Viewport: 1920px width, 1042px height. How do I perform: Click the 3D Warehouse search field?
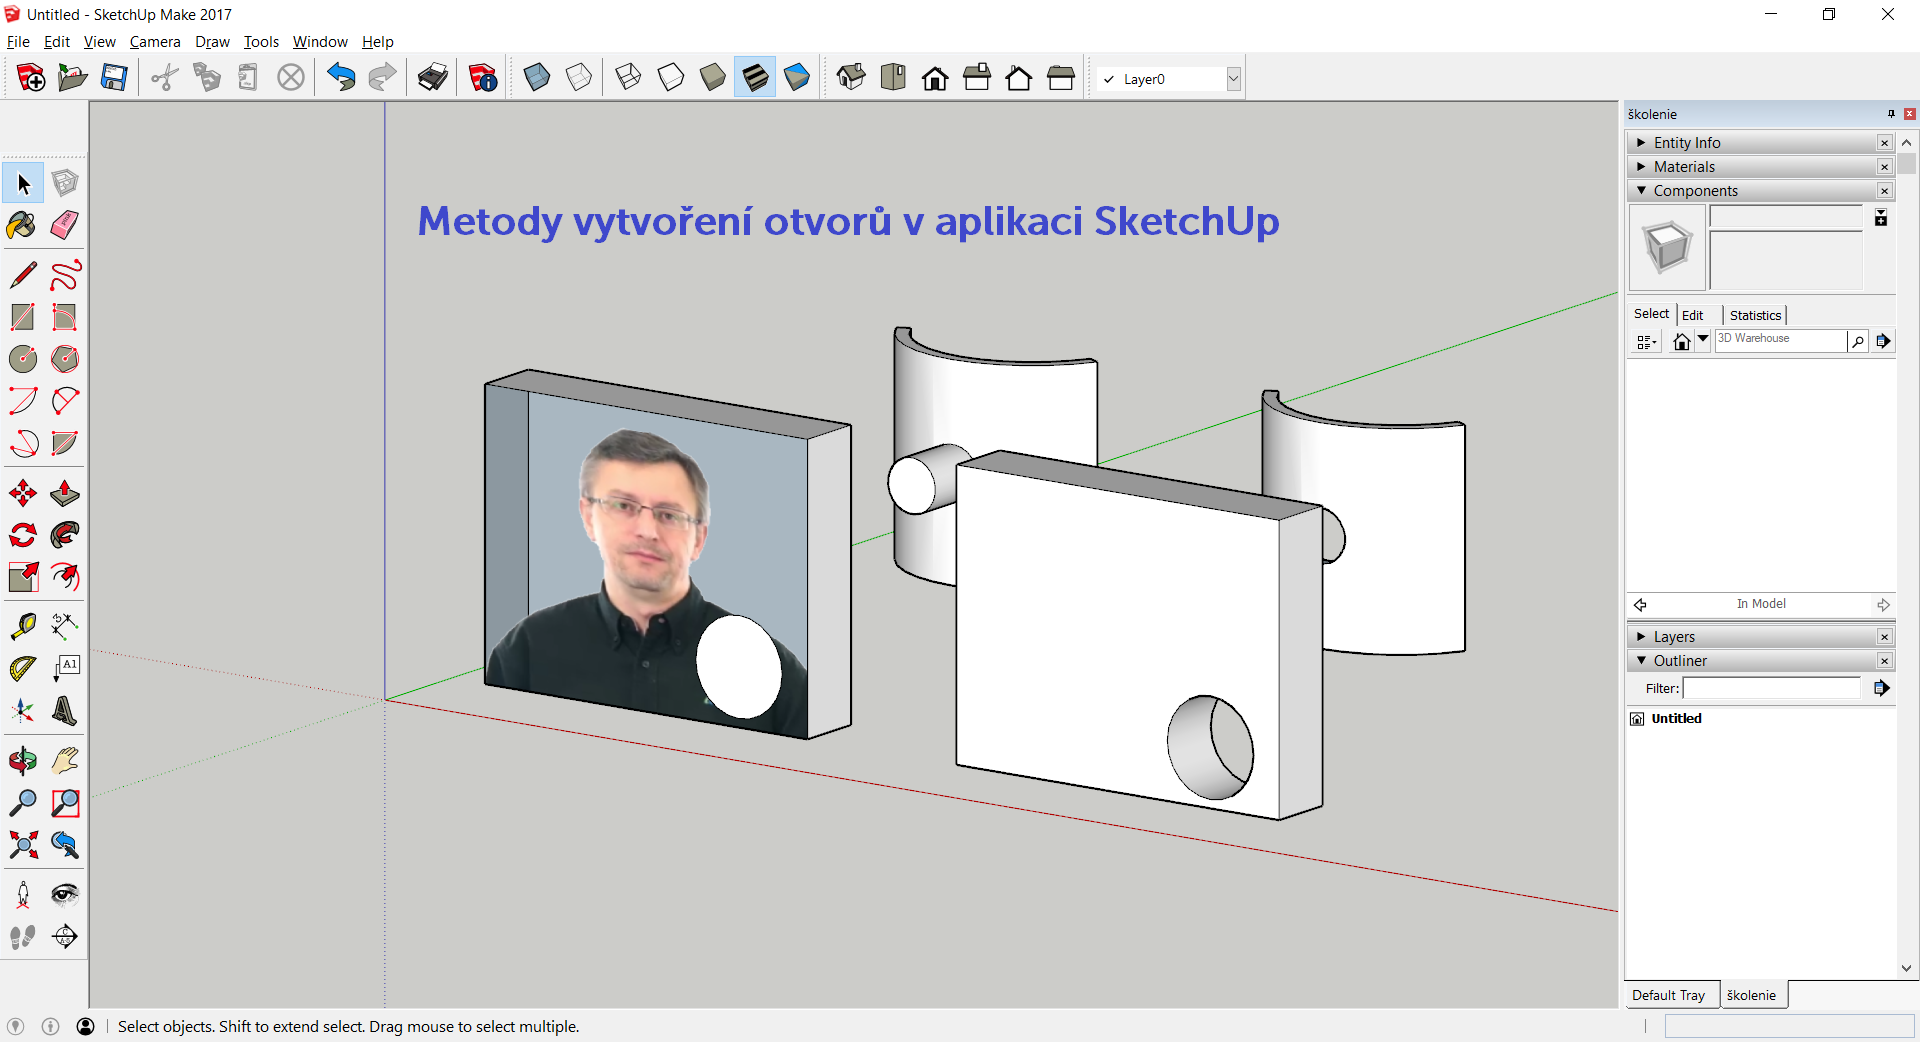tap(1781, 340)
